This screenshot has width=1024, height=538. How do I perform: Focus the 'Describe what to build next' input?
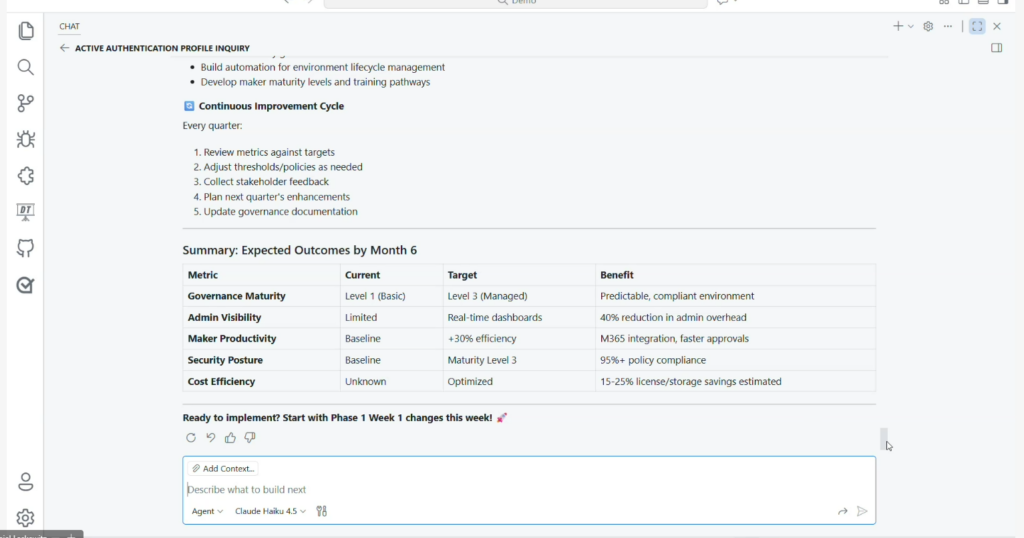click(x=529, y=489)
